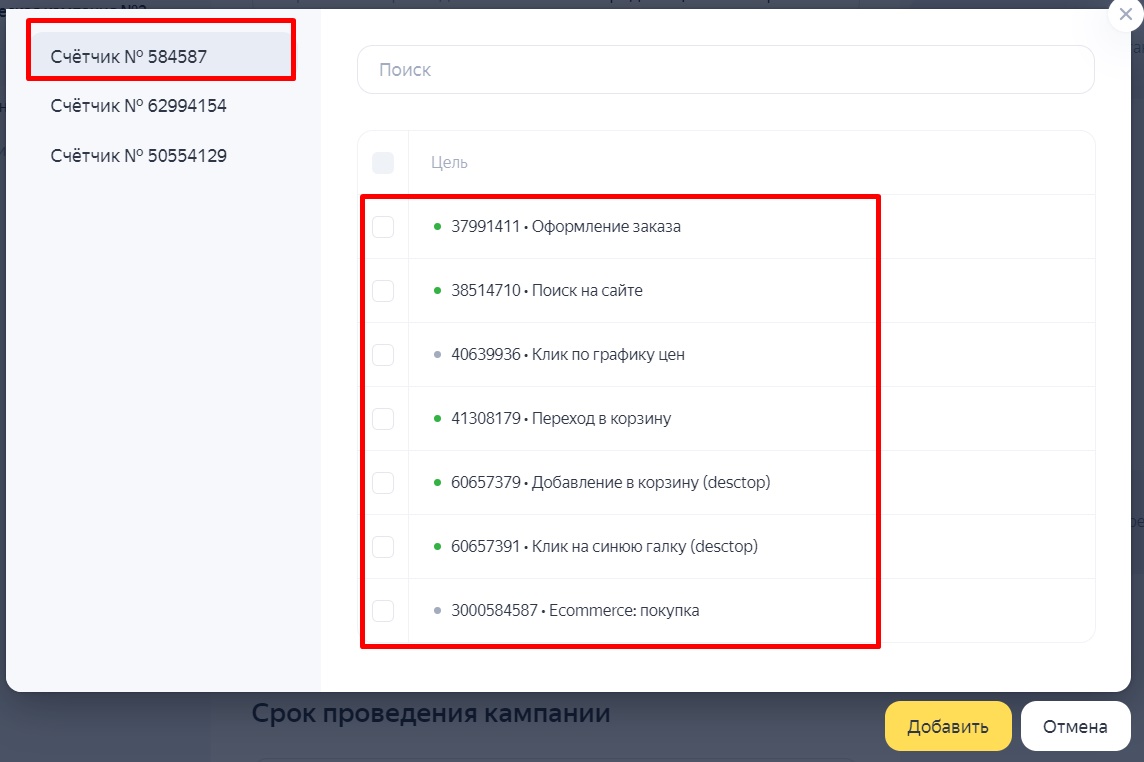The height and width of the screenshot is (762, 1144).
Task: Select checkbox for Переход в корзину
Action: 383,419
